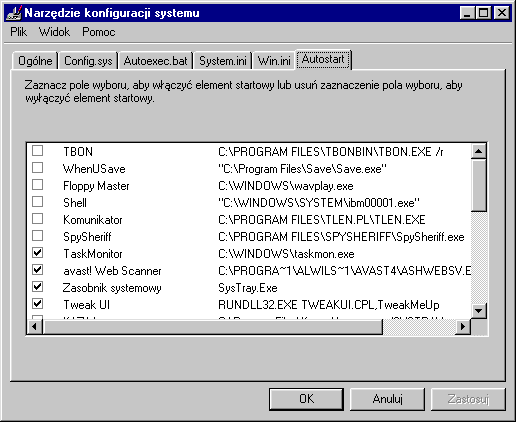Disable avast! Web Scanner startup checkbox
Image resolution: width=516 pixels, height=422 pixels.
point(38,270)
